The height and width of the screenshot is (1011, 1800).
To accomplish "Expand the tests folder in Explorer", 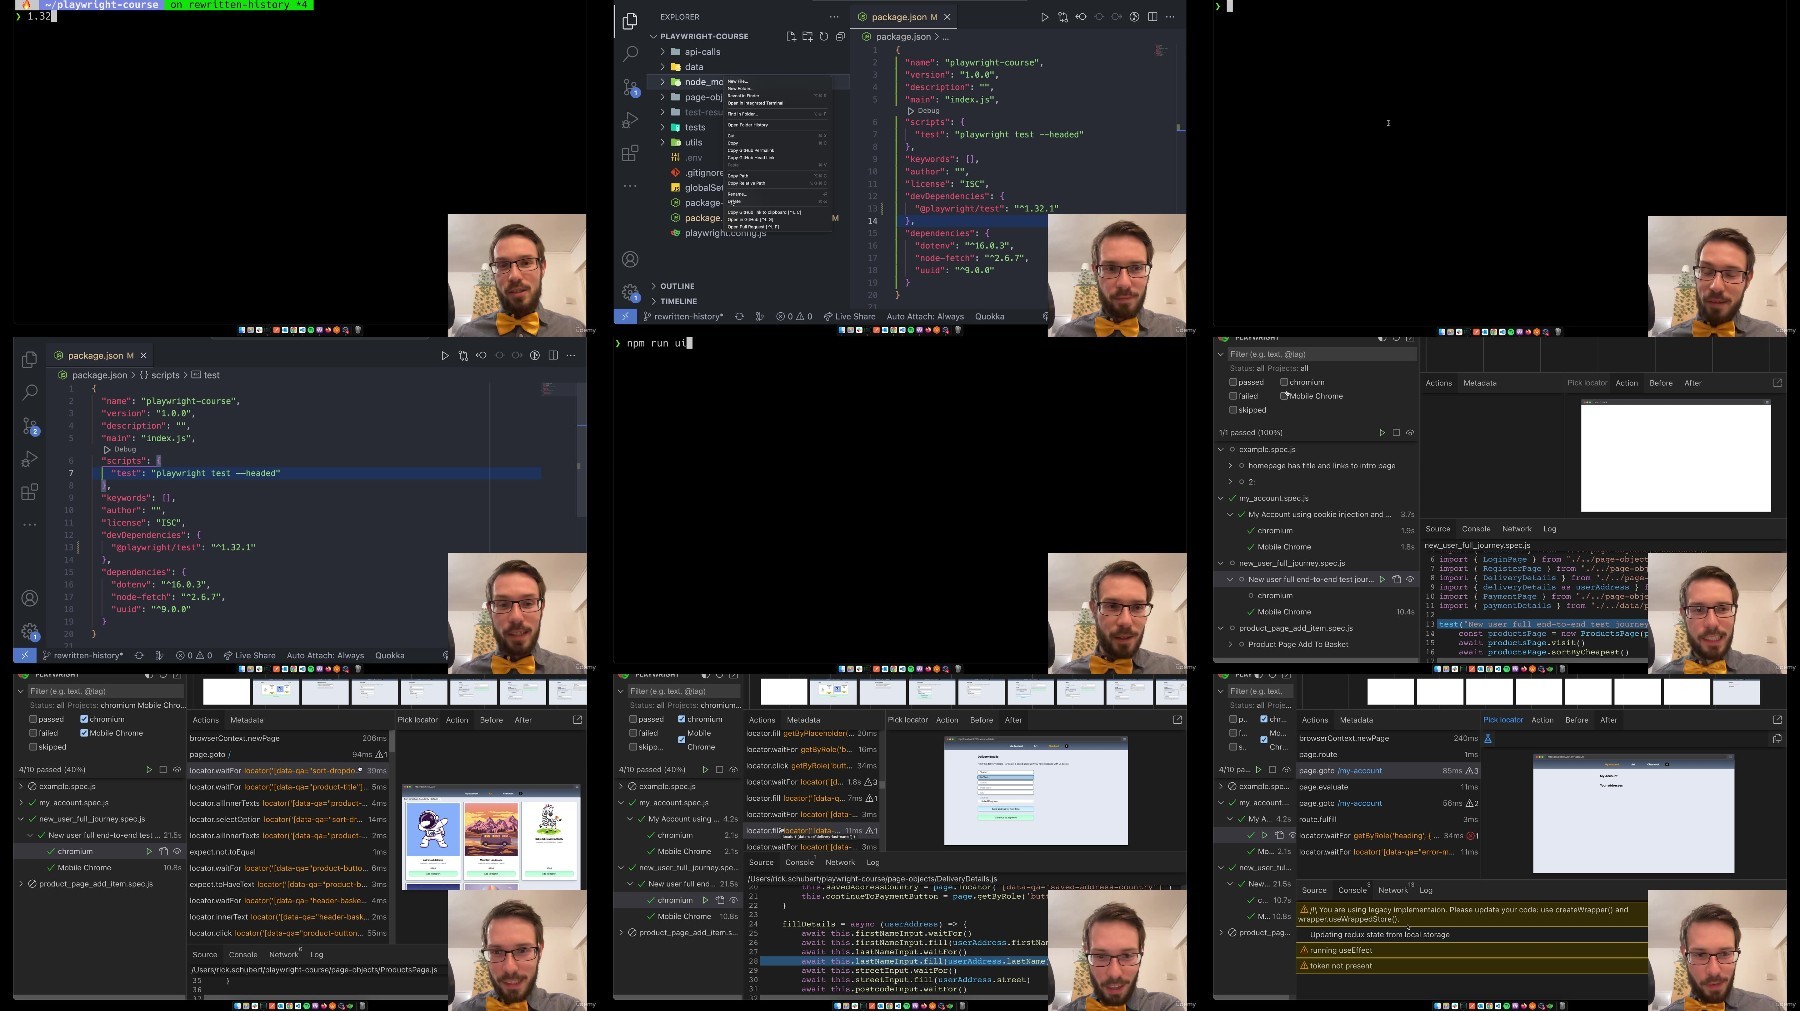I will [x=662, y=127].
